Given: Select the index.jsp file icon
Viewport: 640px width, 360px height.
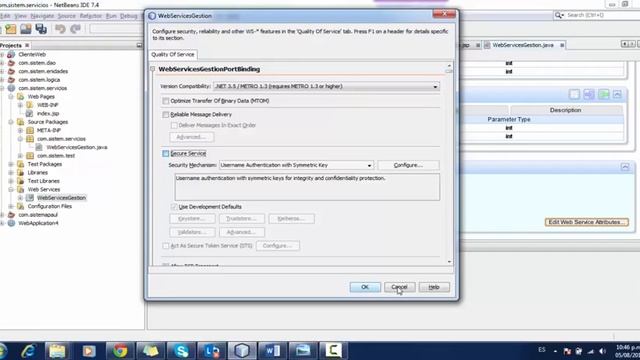Looking at the screenshot, I should point(29,113).
